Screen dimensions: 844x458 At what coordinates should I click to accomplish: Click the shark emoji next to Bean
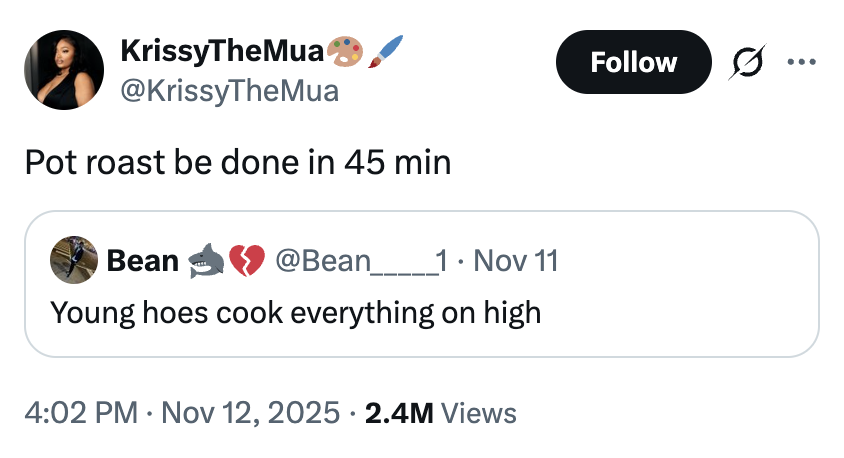(x=206, y=262)
